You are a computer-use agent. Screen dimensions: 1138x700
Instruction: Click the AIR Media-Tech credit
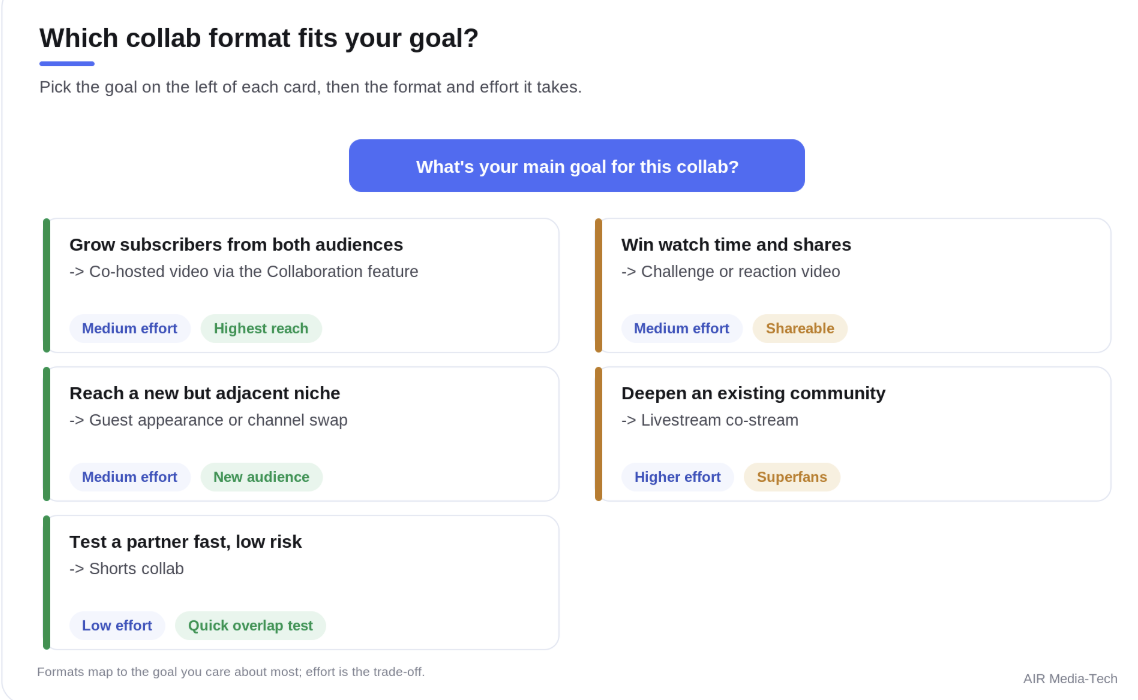coord(1070,678)
